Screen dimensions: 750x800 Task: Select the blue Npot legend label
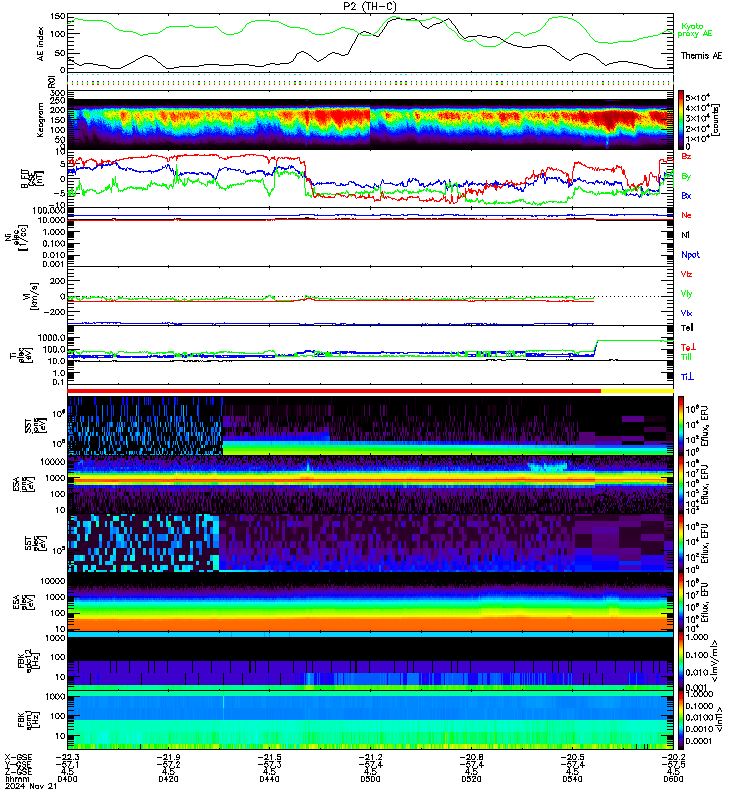coord(690,255)
